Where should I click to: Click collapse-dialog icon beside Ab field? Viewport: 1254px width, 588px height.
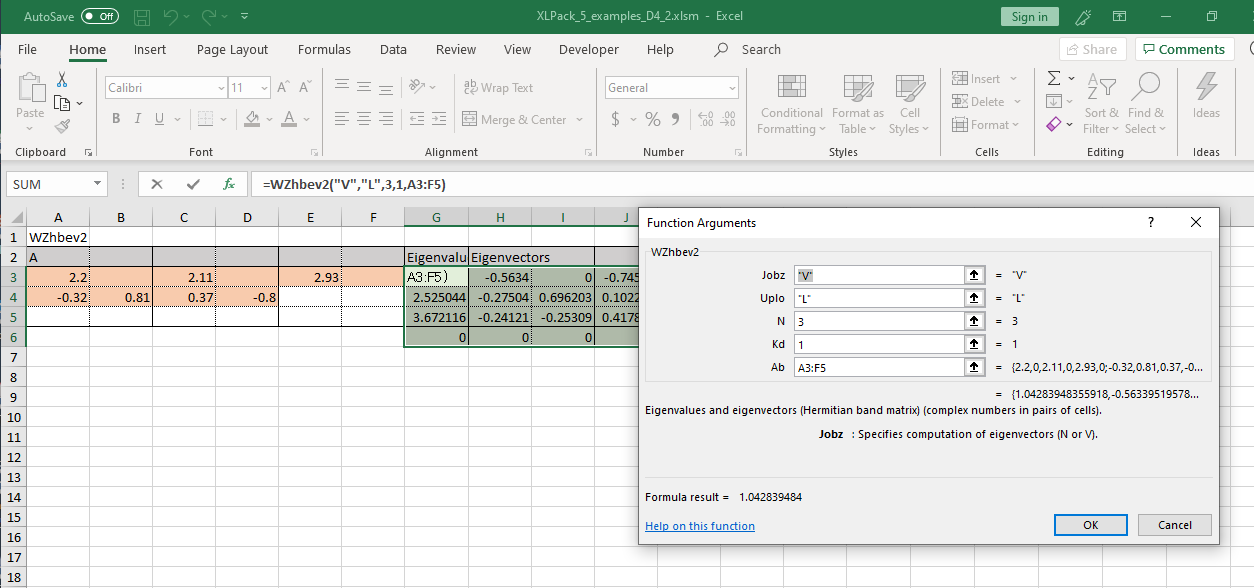point(972,367)
